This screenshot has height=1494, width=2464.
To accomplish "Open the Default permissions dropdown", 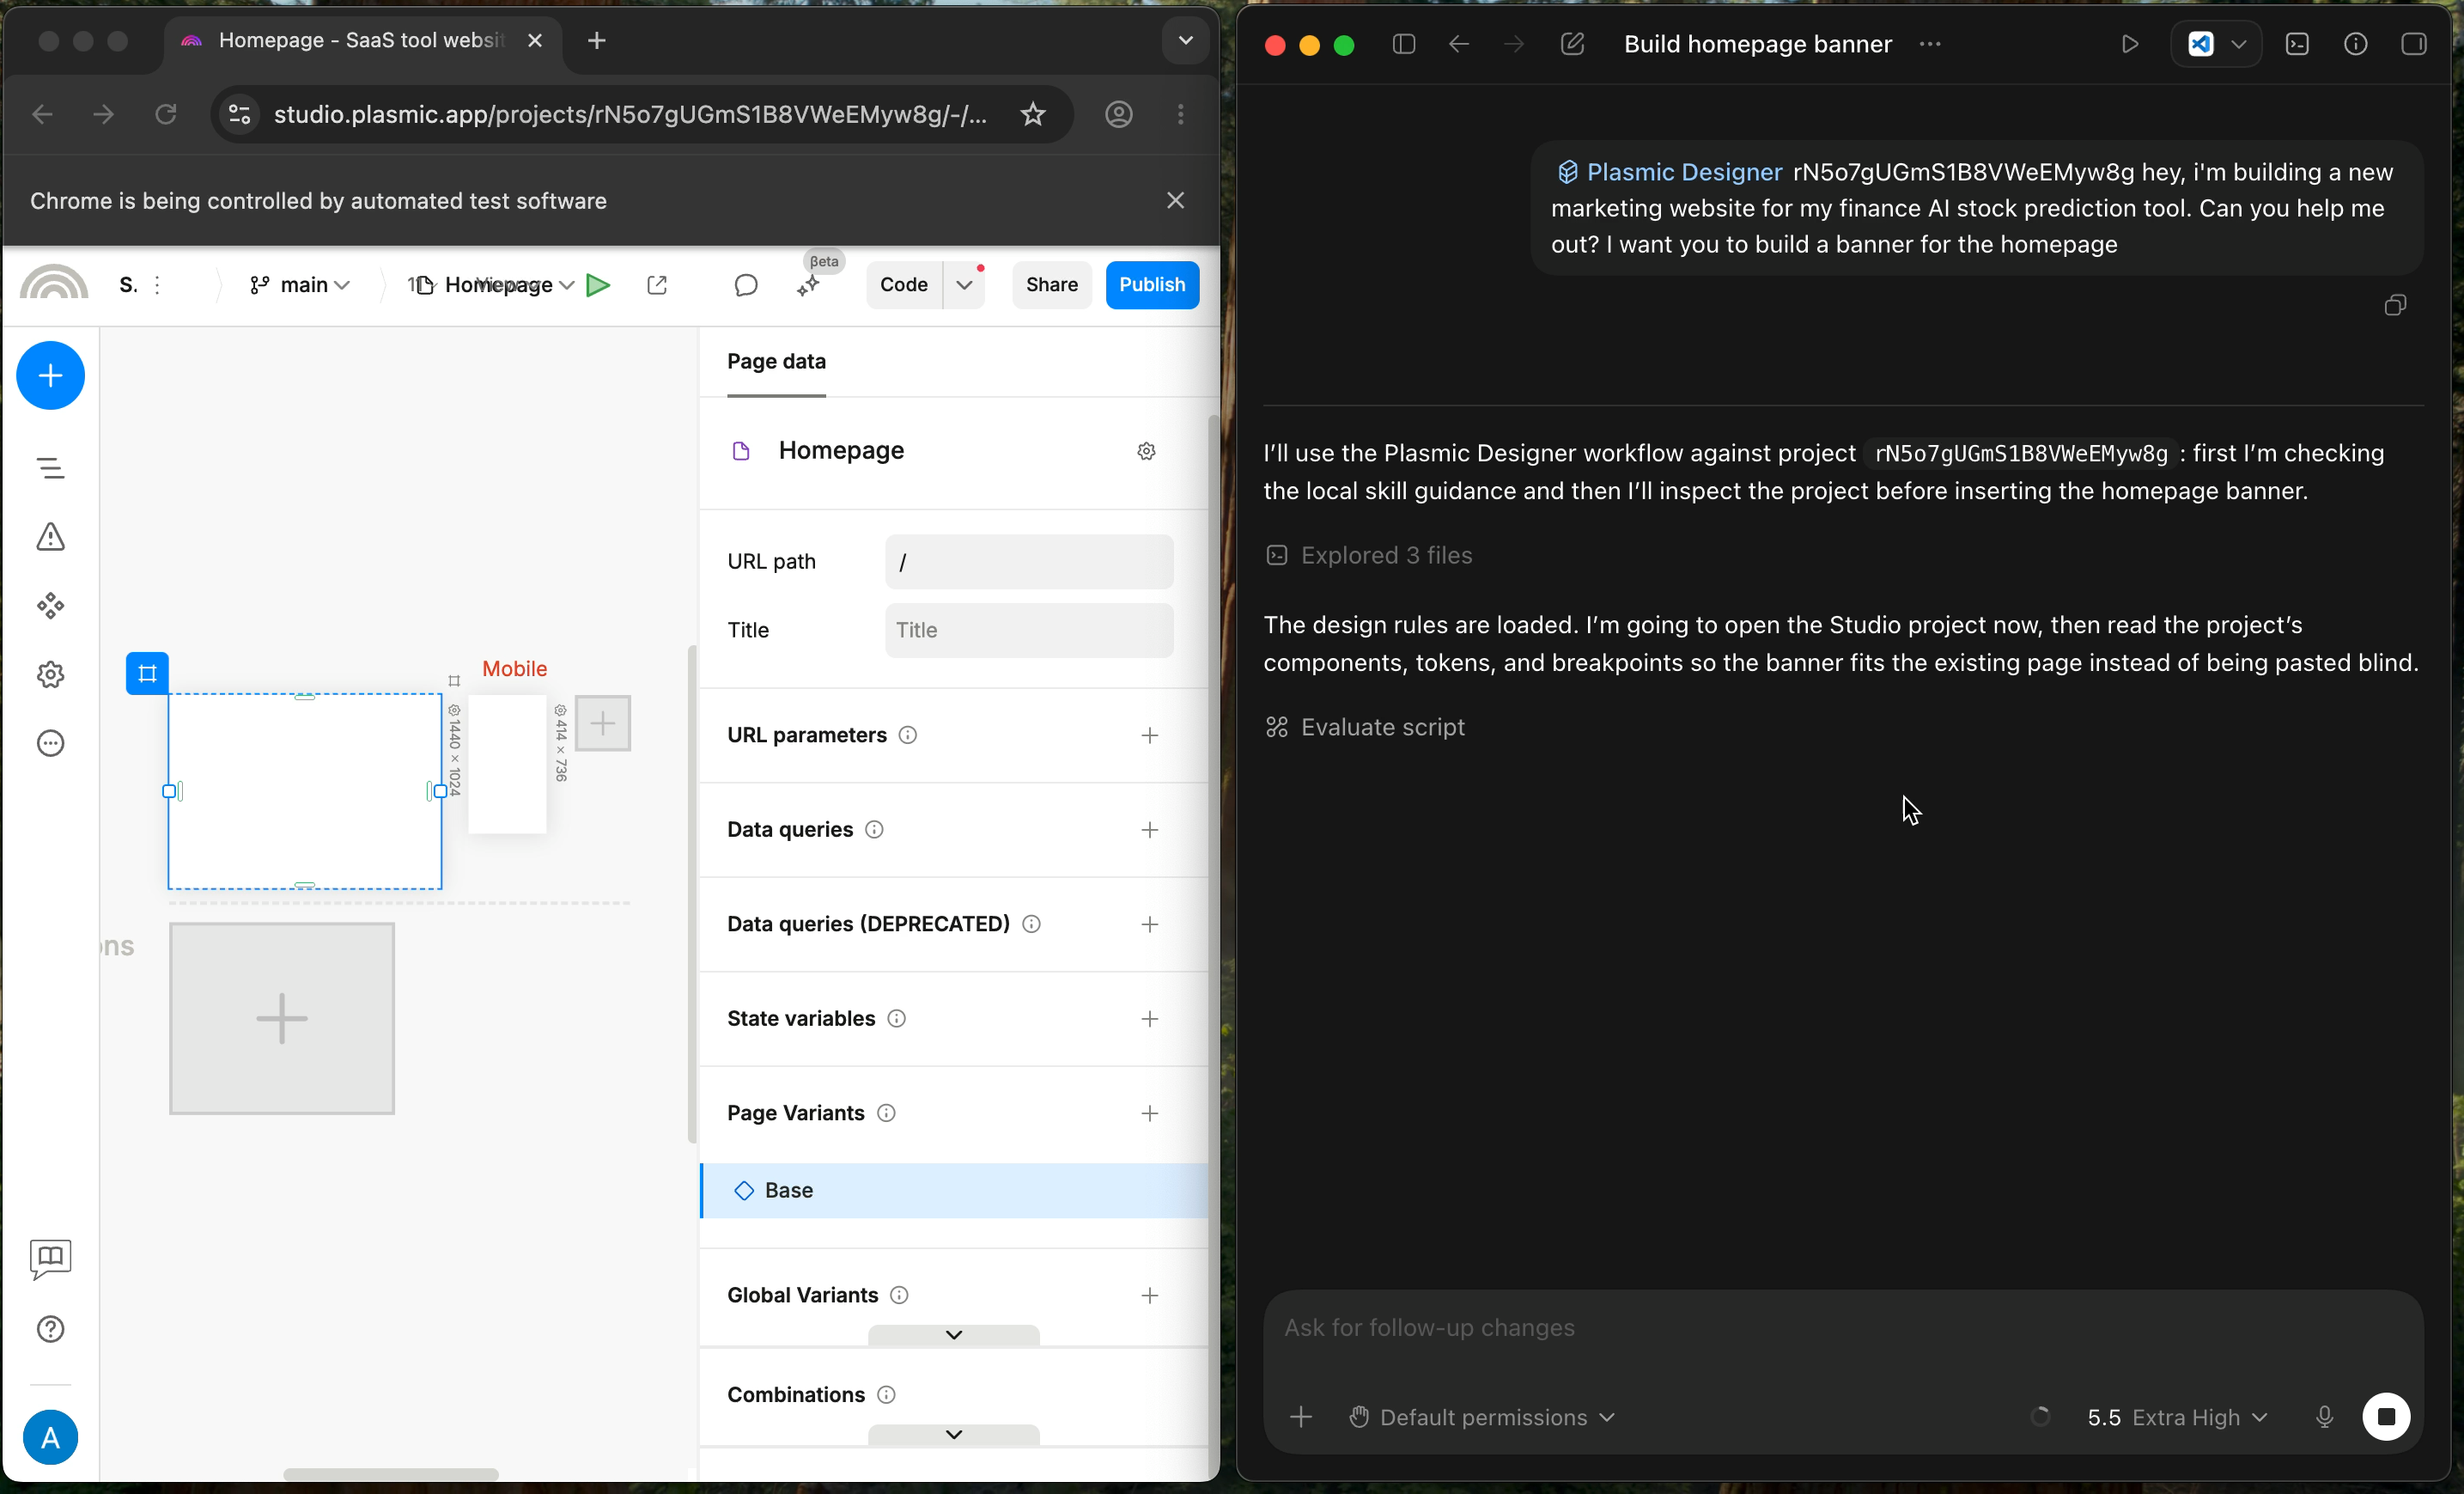I will point(1482,1417).
